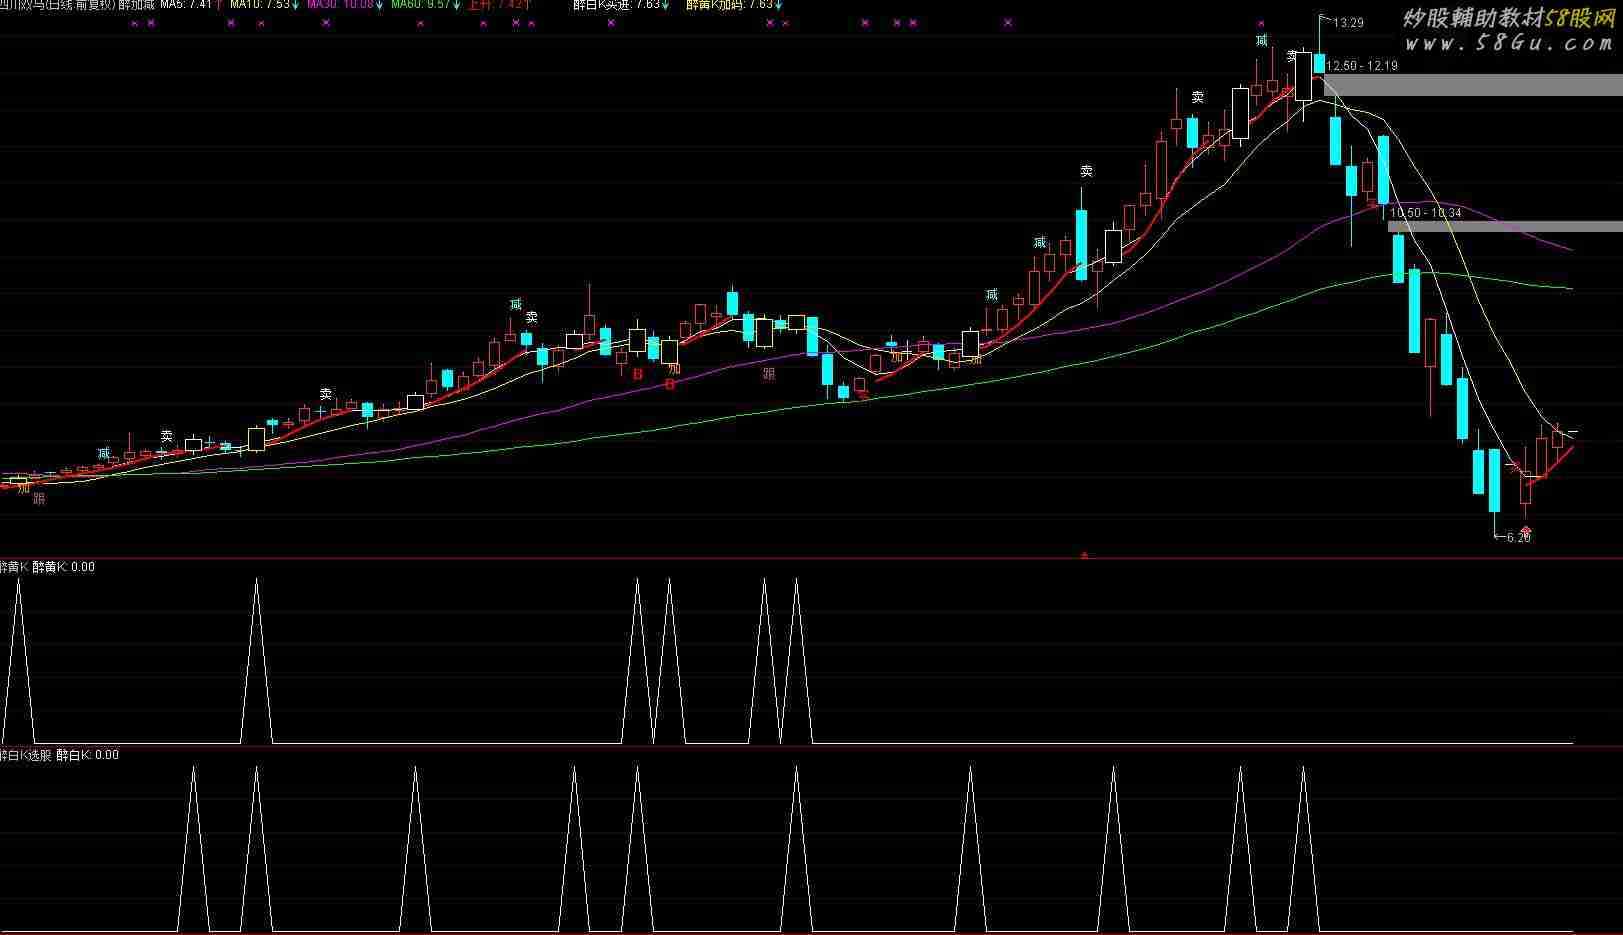
Task: Open the 醉白K选股 sub-indicator panel label
Action: pos(25,755)
